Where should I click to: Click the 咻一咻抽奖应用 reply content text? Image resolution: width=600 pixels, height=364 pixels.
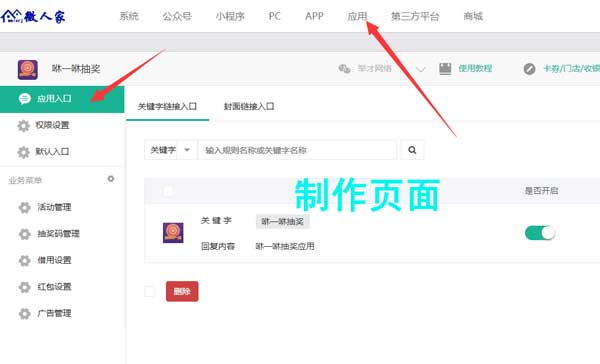(x=285, y=246)
